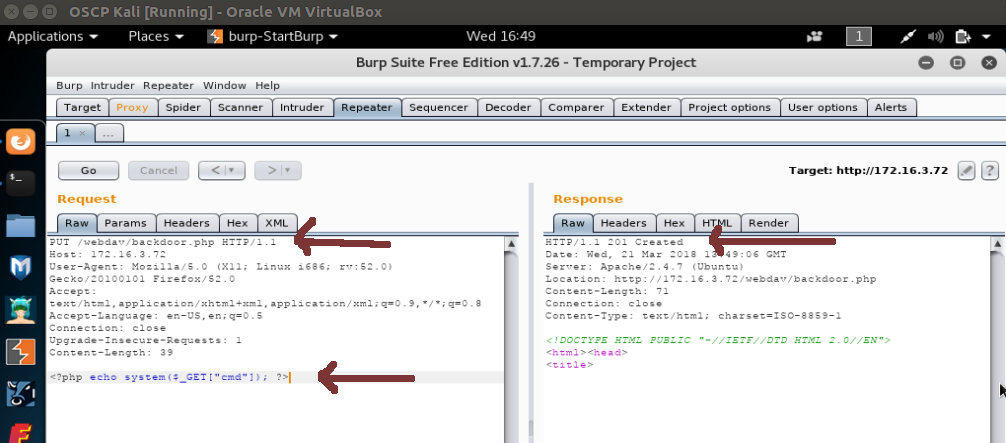This screenshot has width=1006, height=443.
Task: Select the Request Headers tab
Action: [x=187, y=223]
